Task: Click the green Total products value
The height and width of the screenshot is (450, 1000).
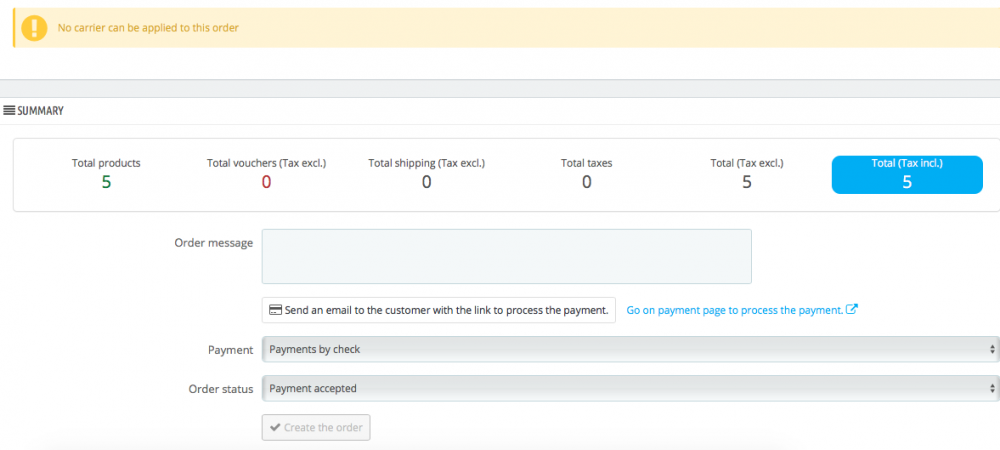Action: point(106,182)
